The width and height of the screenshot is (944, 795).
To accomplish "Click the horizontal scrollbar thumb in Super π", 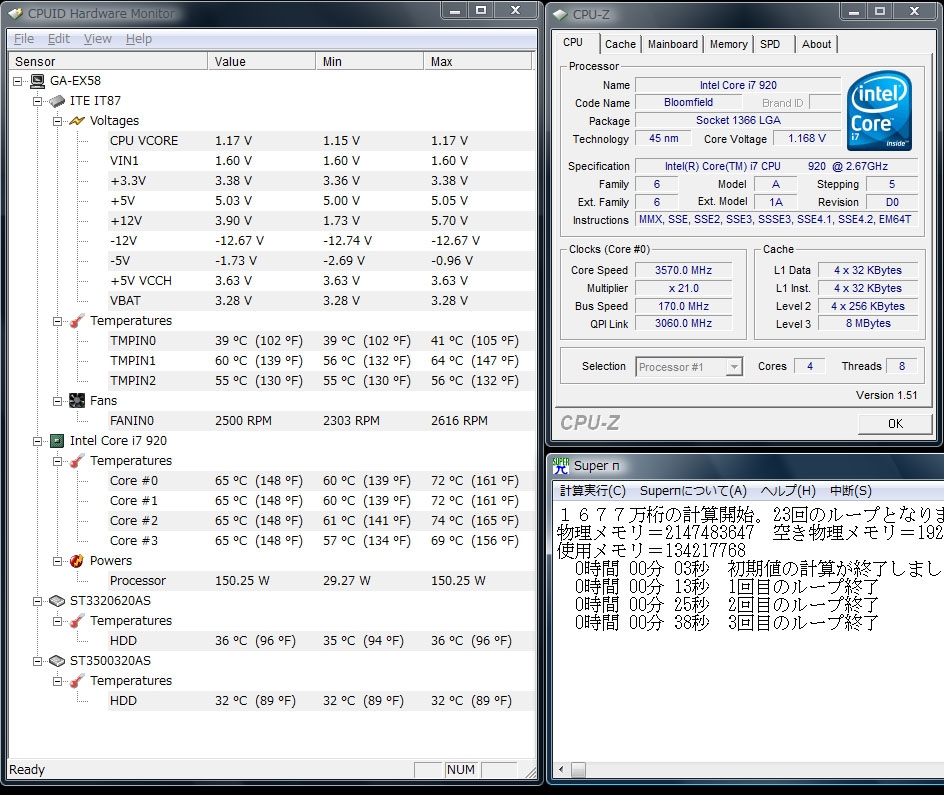I will (578, 770).
